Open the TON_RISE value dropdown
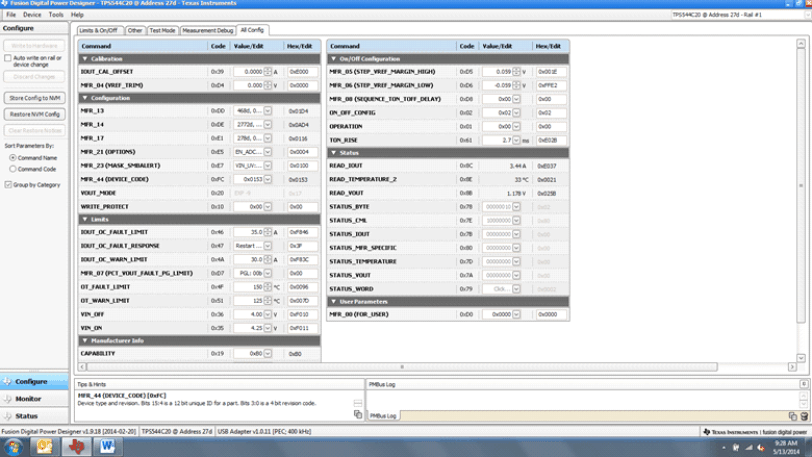This screenshot has height=457, width=812. coord(516,140)
